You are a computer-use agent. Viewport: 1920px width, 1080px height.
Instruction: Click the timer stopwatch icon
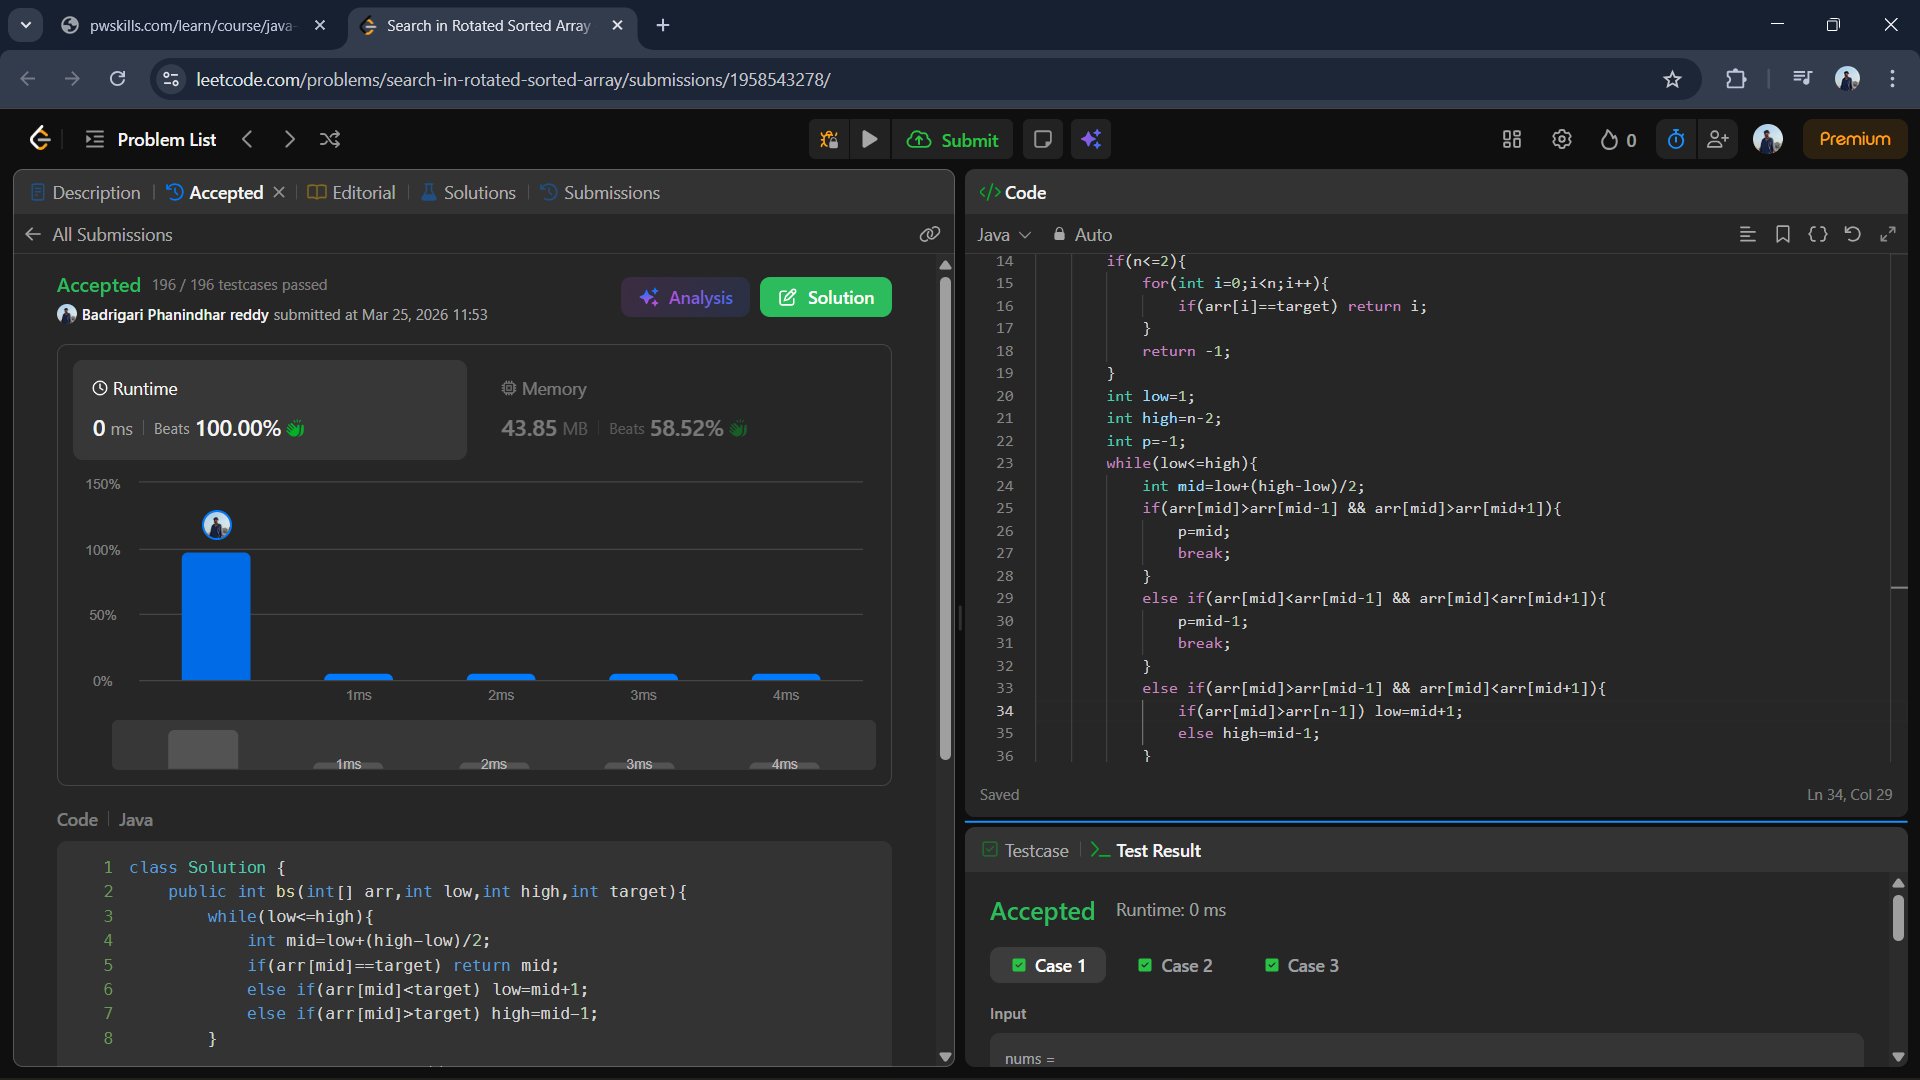[x=1676, y=139]
